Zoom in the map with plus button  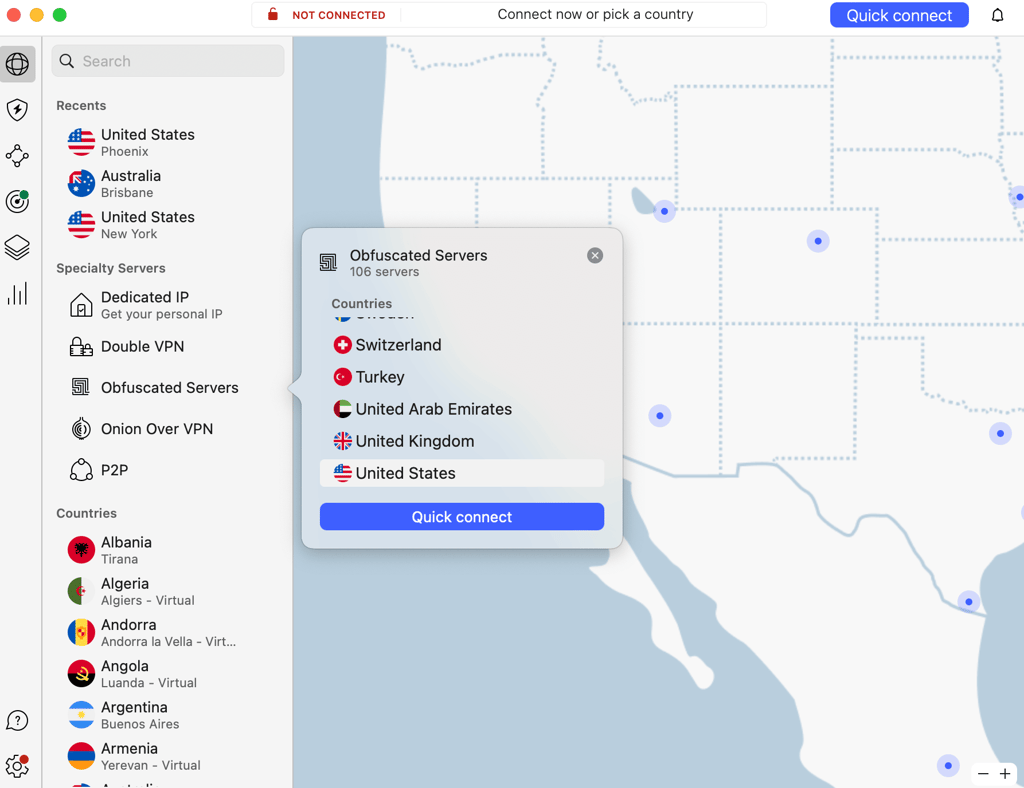tap(1005, 774)
